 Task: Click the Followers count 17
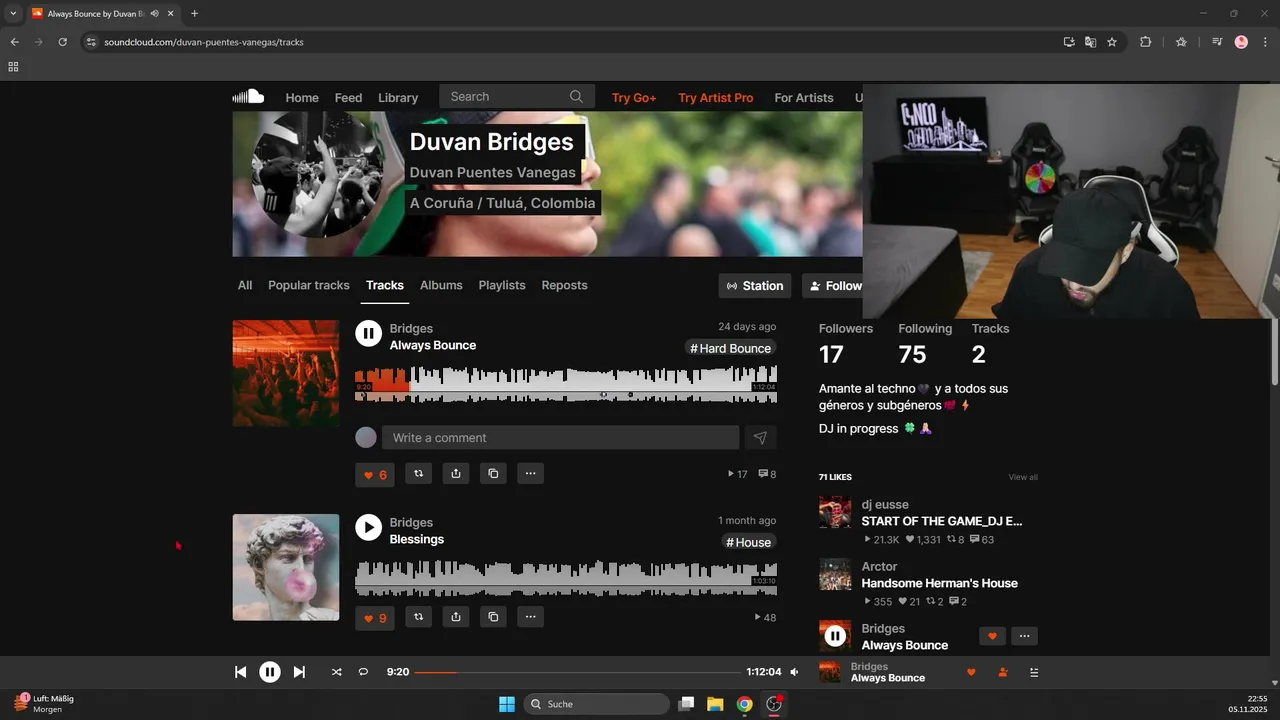point(831,354)
